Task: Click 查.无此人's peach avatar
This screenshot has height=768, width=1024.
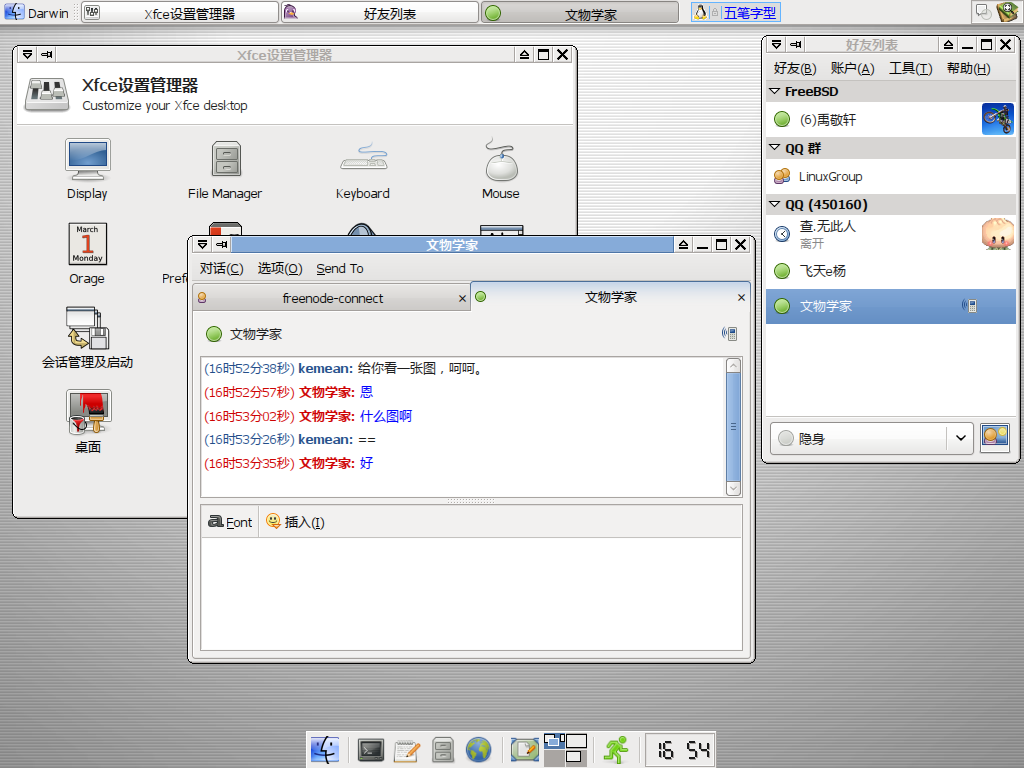Action: (x=998, y=234)
